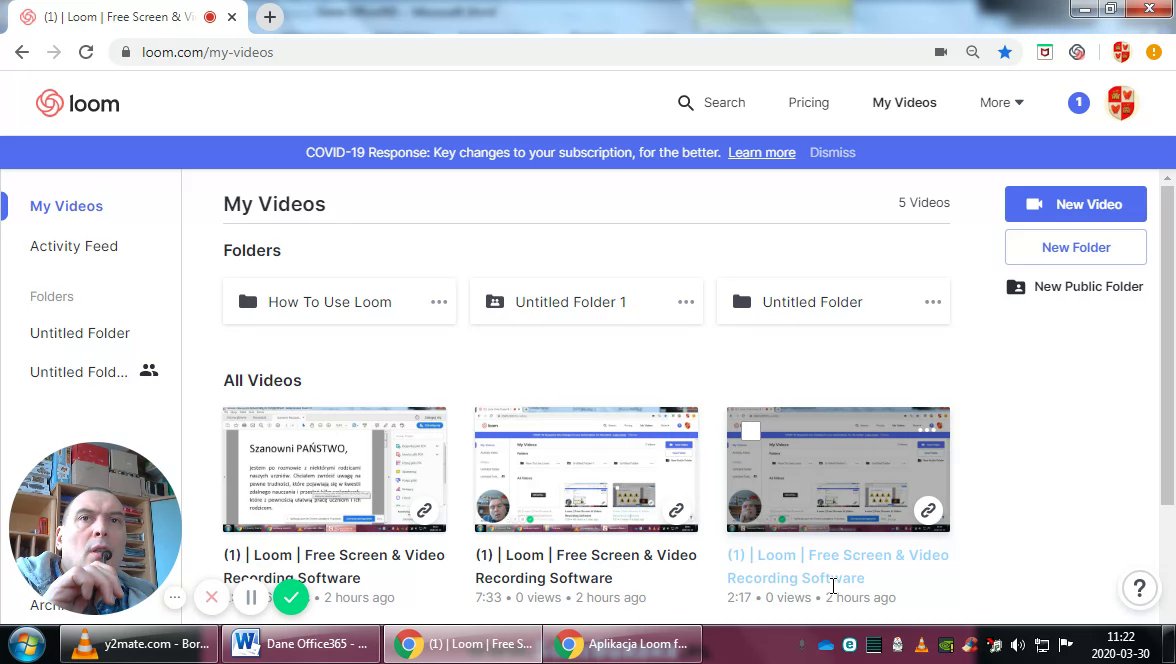The width and height of the screenshot is (1176, 664).
Task: Cancel recording with the red X button
Action: pyautogui.click(x=212, y=597)
